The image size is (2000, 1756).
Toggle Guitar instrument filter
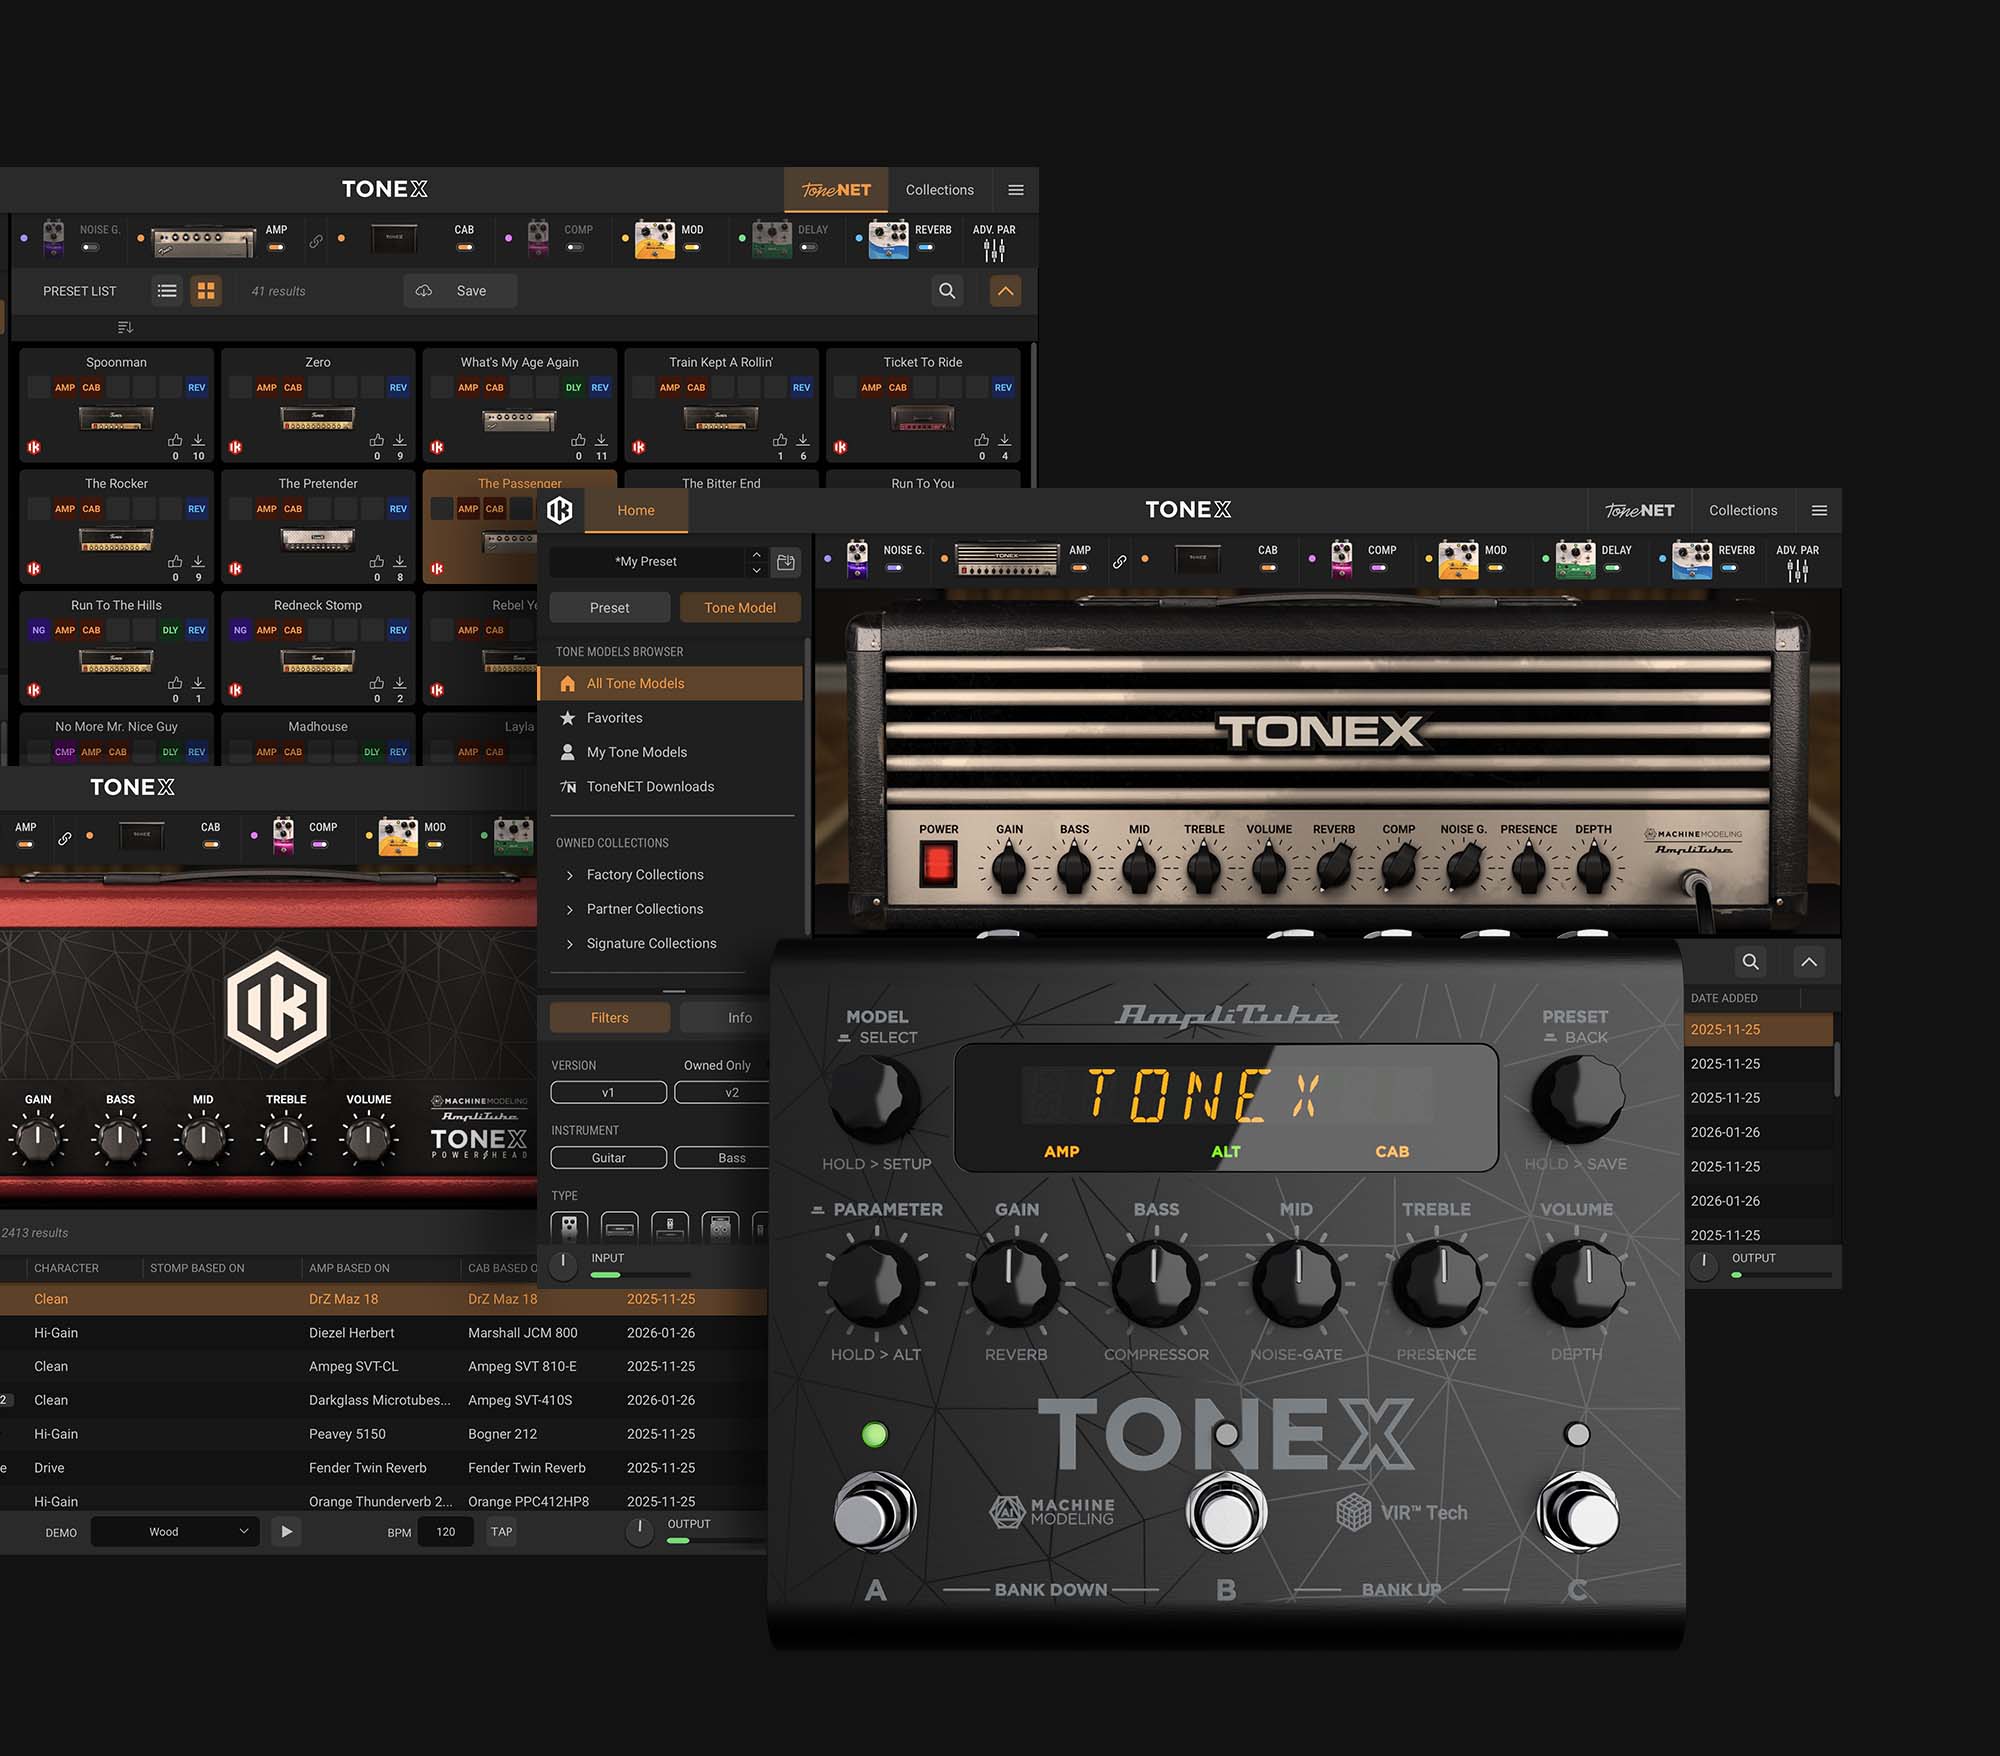[x=608, y=1157]
